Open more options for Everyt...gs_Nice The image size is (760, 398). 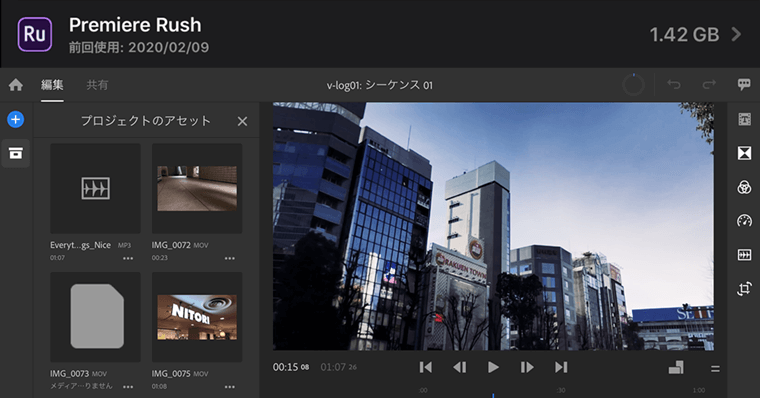pos(128,258)
